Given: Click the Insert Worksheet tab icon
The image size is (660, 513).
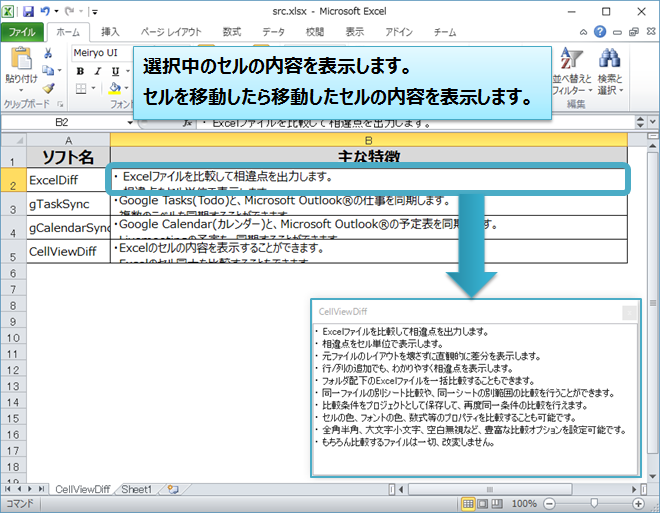Looking at the screenshot, I should [x=173, y=489].
